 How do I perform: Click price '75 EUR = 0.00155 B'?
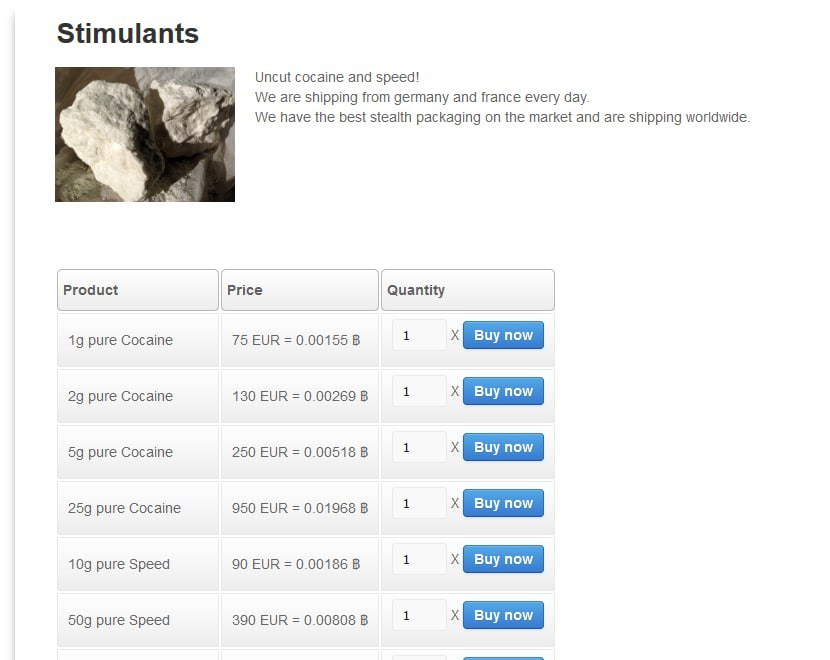point(296,340)
